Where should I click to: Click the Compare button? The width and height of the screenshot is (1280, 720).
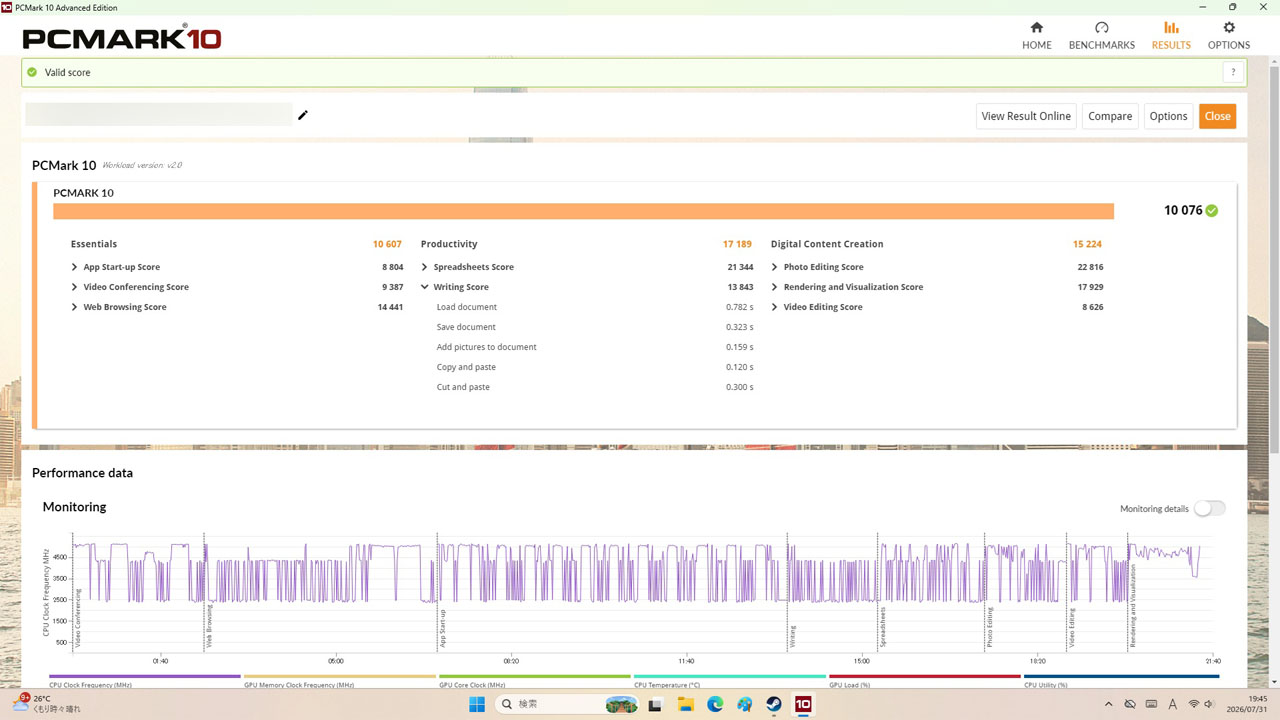click(x=1110, y=116)
